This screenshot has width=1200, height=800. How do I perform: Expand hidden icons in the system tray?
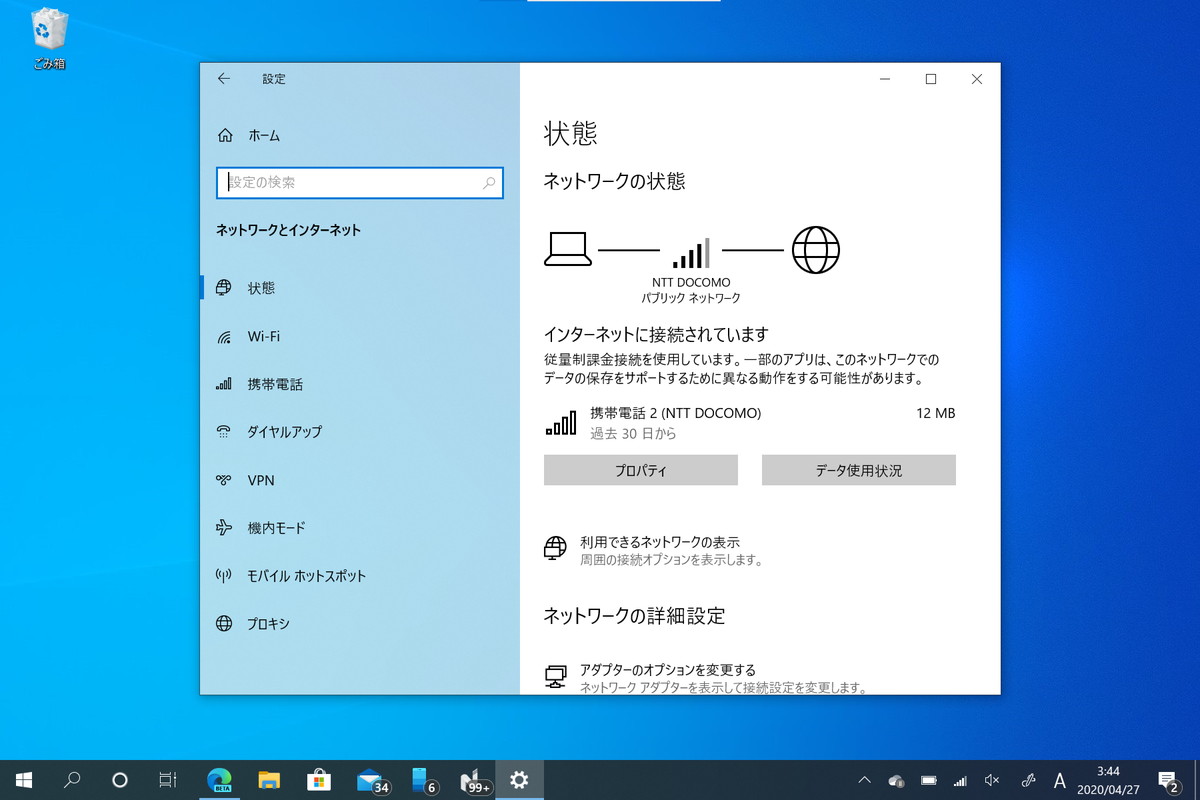(x=864, y=779)
